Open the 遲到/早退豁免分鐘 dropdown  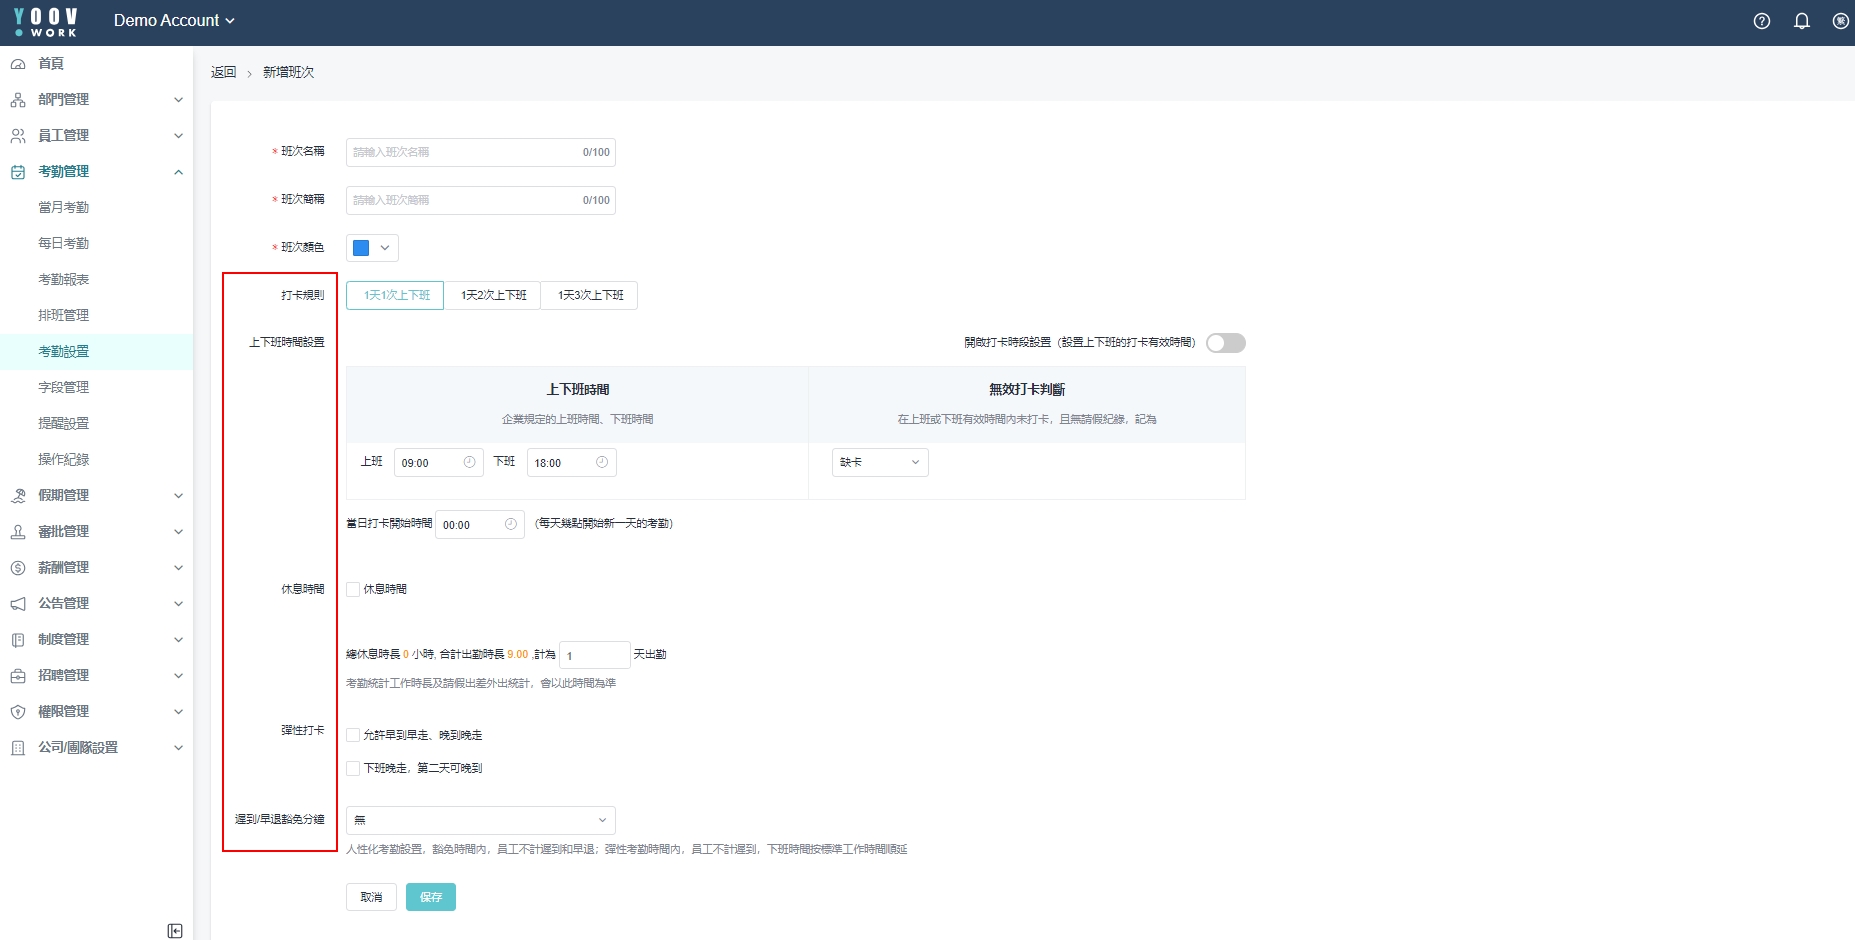click(x=480, y=820)
